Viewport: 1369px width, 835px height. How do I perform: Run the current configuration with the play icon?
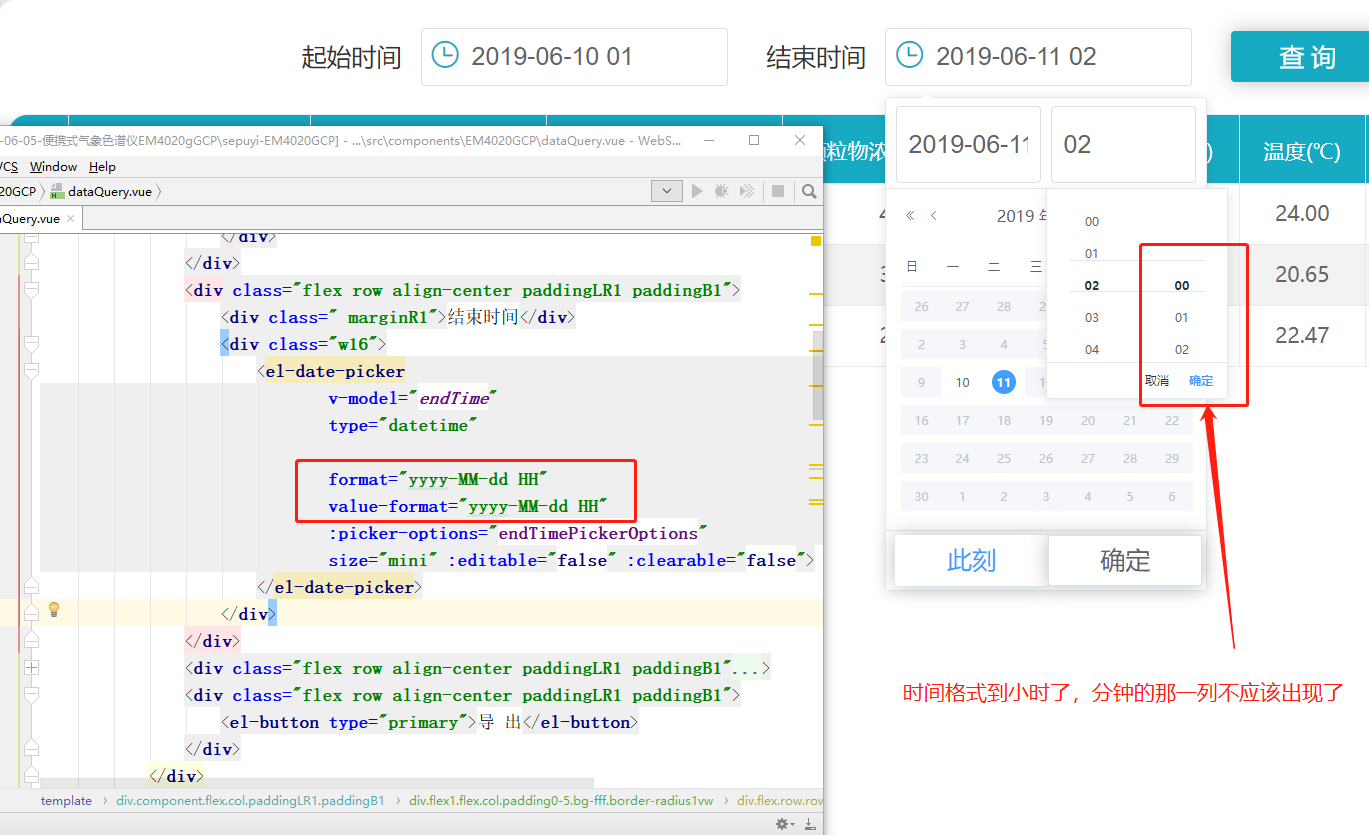point(695,190)
